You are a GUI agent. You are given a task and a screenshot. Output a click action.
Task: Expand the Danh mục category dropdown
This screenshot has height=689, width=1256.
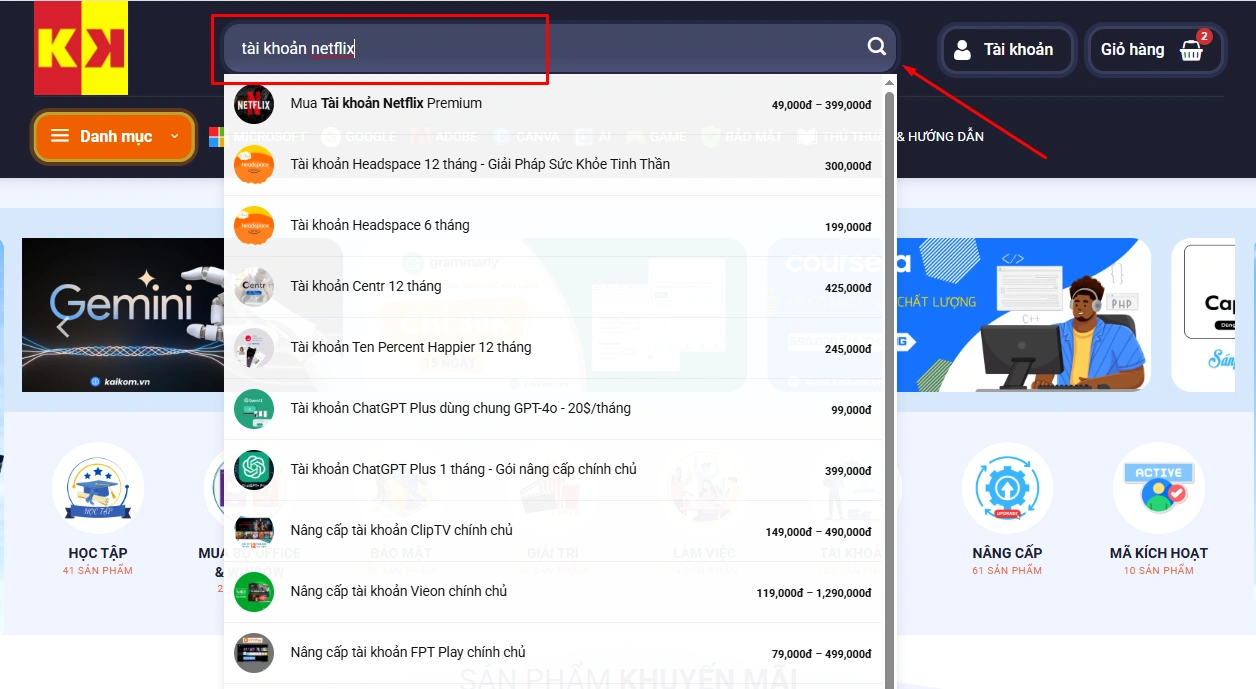pos(115,136)
